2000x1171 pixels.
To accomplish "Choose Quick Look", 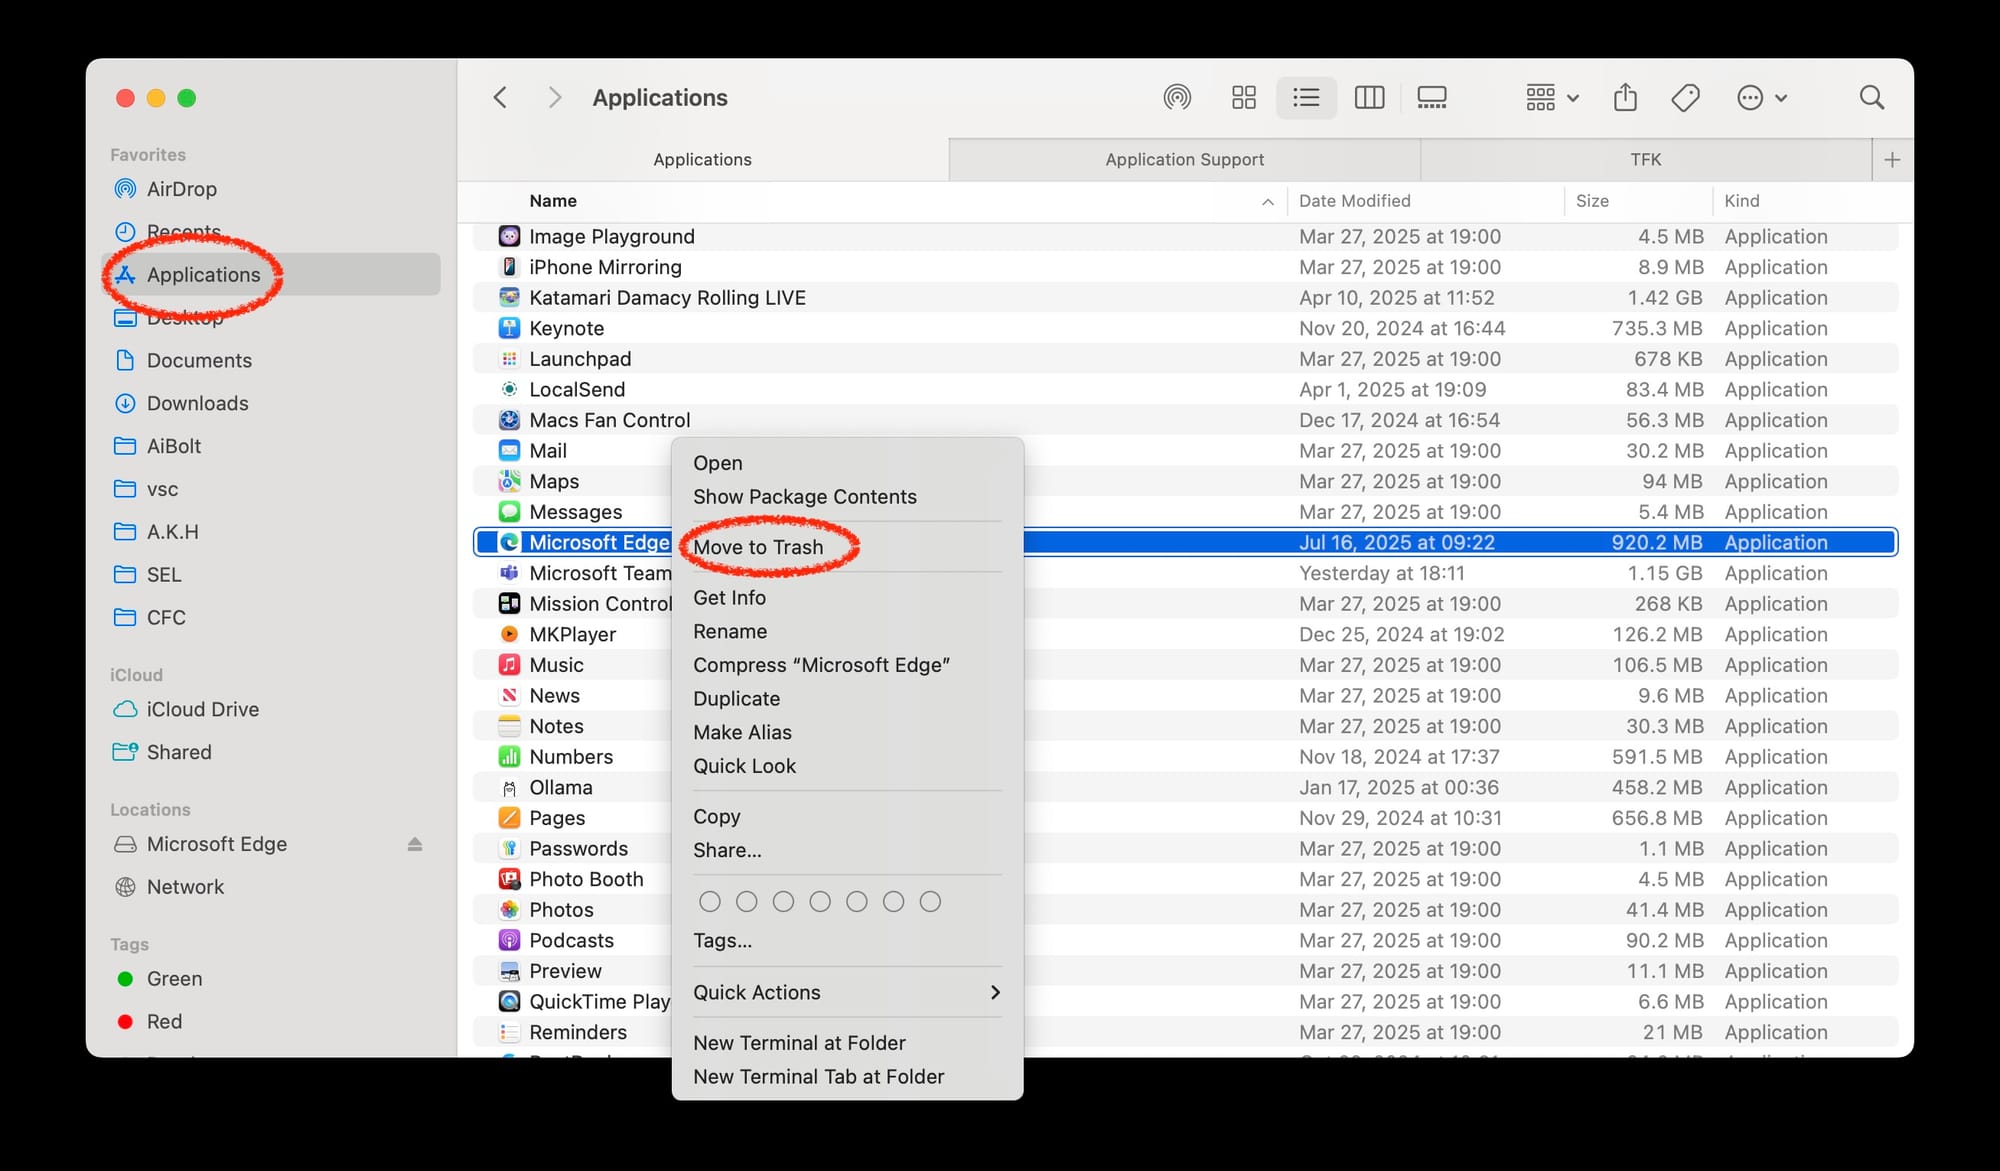I will [744, 766].
